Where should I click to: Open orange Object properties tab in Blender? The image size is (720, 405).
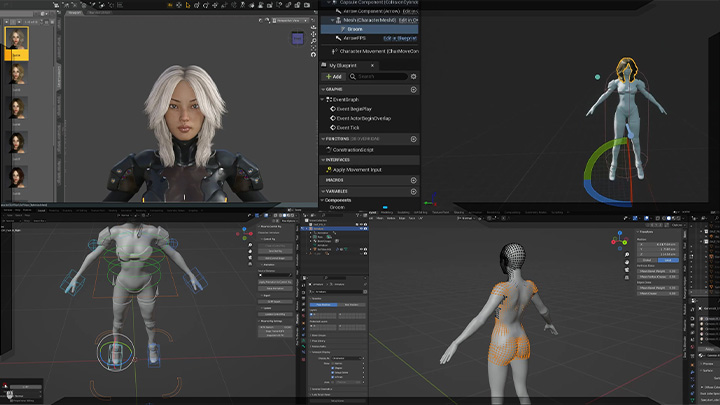tap(303, 323)
